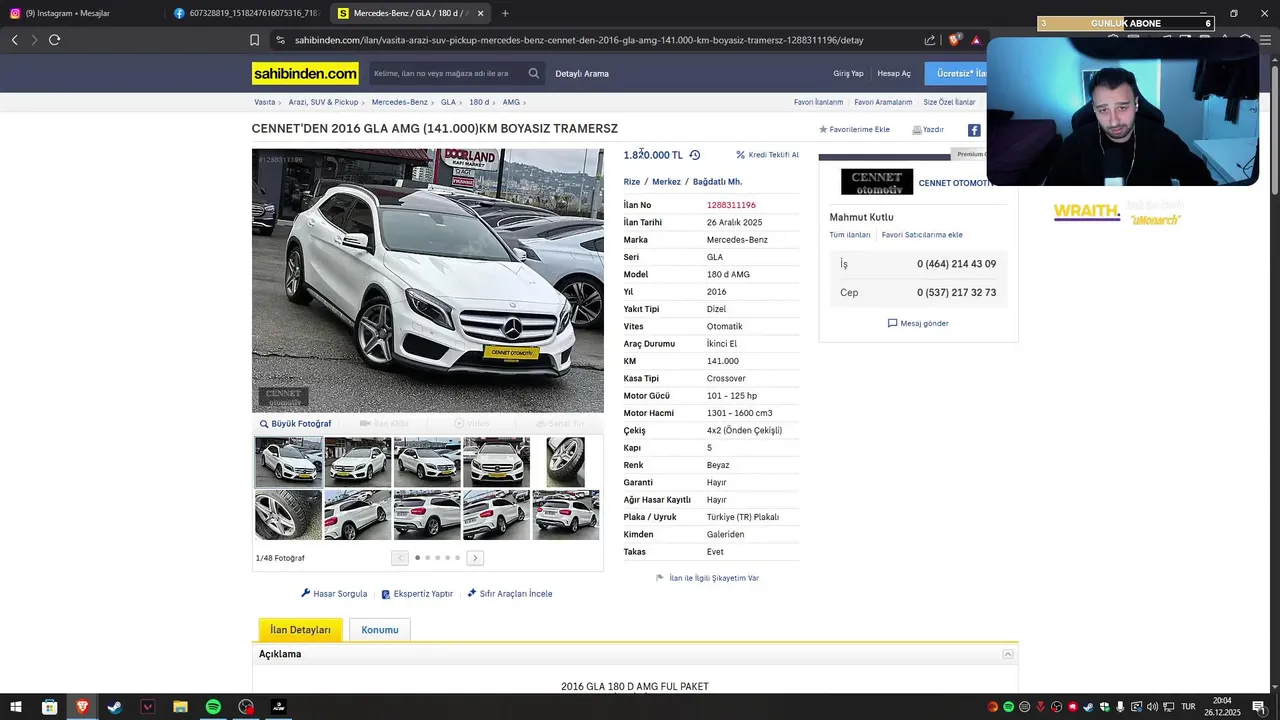This screenshot has height=720, width=1280.
Task: Open seller's Tüm ilanları link
Action: 850,235
